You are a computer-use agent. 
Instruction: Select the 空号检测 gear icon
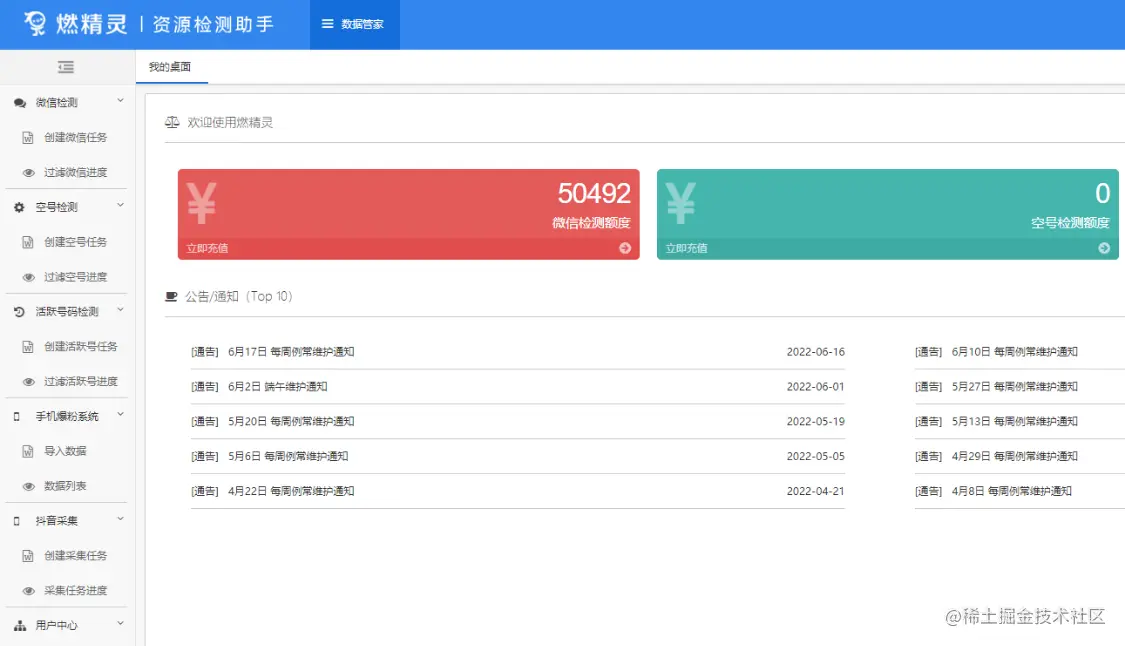20,207
